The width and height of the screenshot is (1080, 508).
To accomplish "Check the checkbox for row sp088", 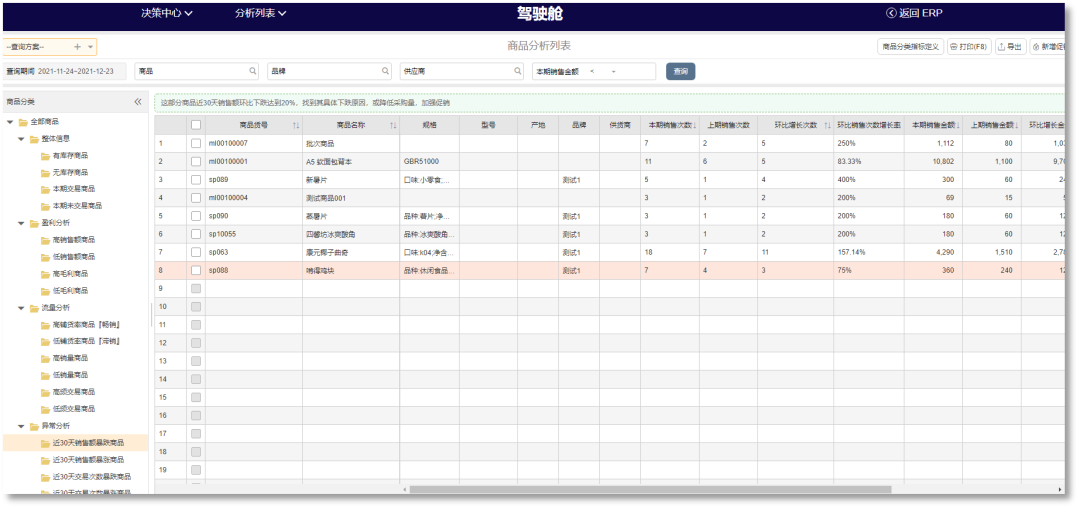I will click(x=196, y=270).
